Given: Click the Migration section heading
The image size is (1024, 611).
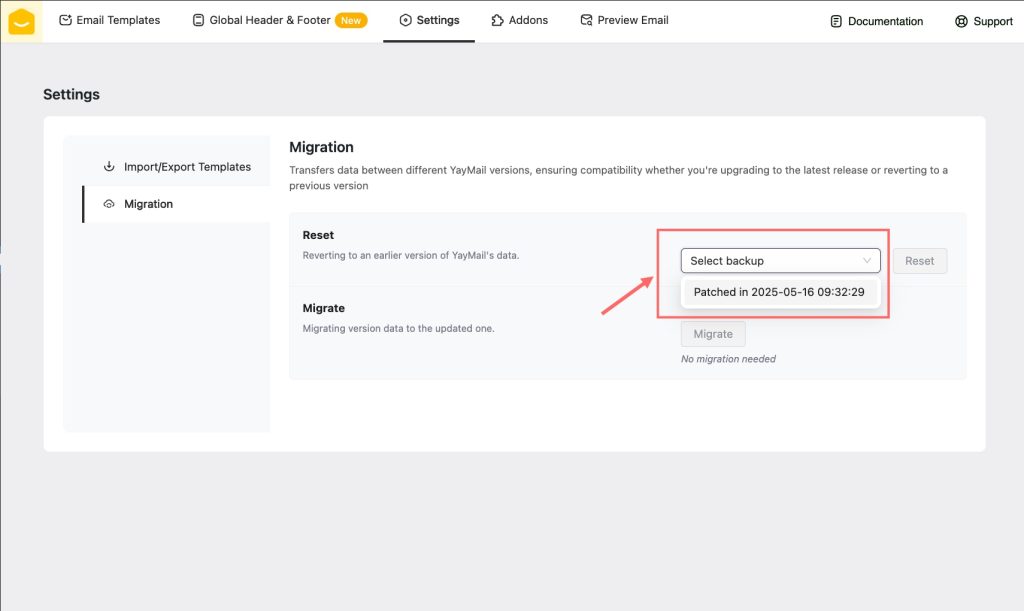Looking at the screenshot, I should 321,147.
